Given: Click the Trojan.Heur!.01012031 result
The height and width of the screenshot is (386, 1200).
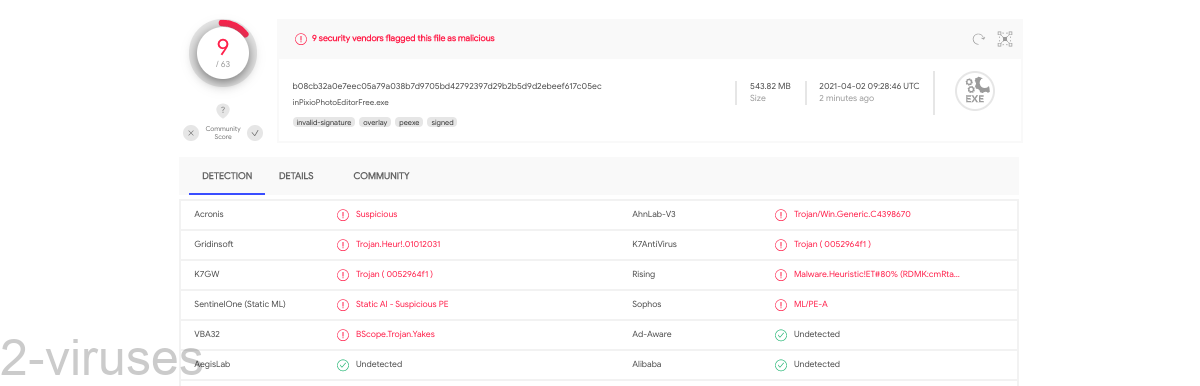Looking at the screenshot, I should tap(398, 244).
